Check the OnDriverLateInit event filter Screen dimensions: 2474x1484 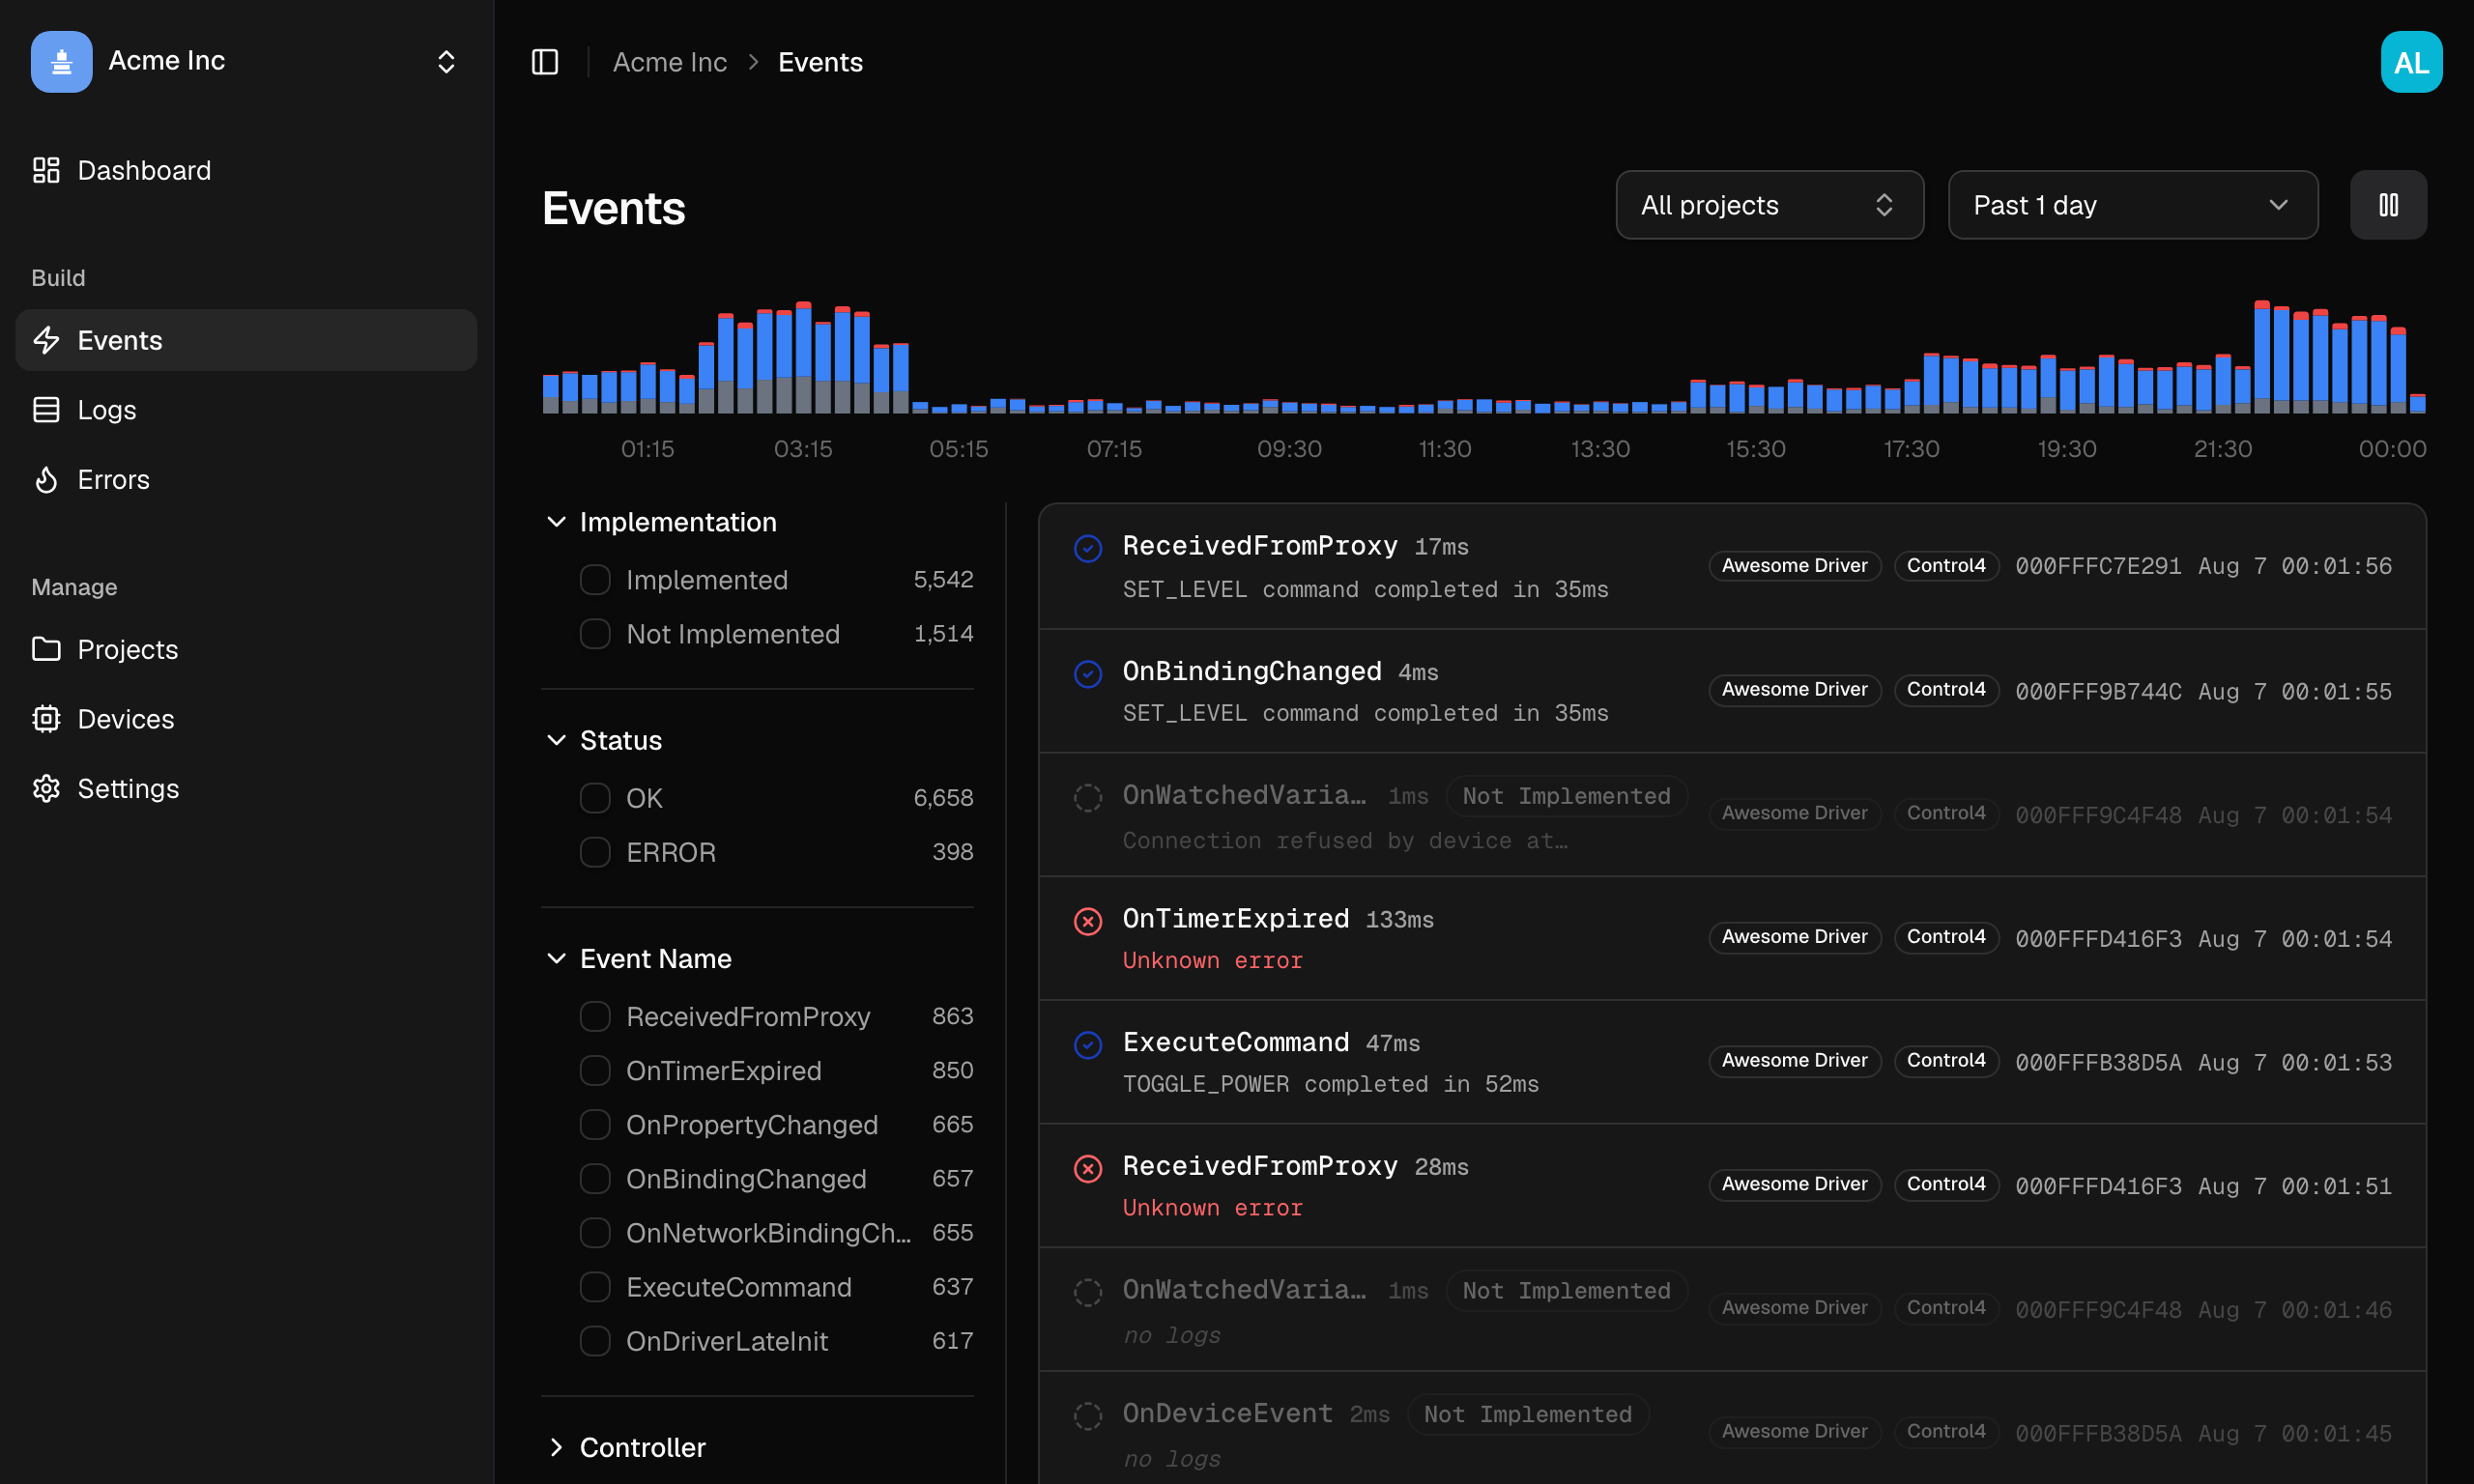point(595,1341)
